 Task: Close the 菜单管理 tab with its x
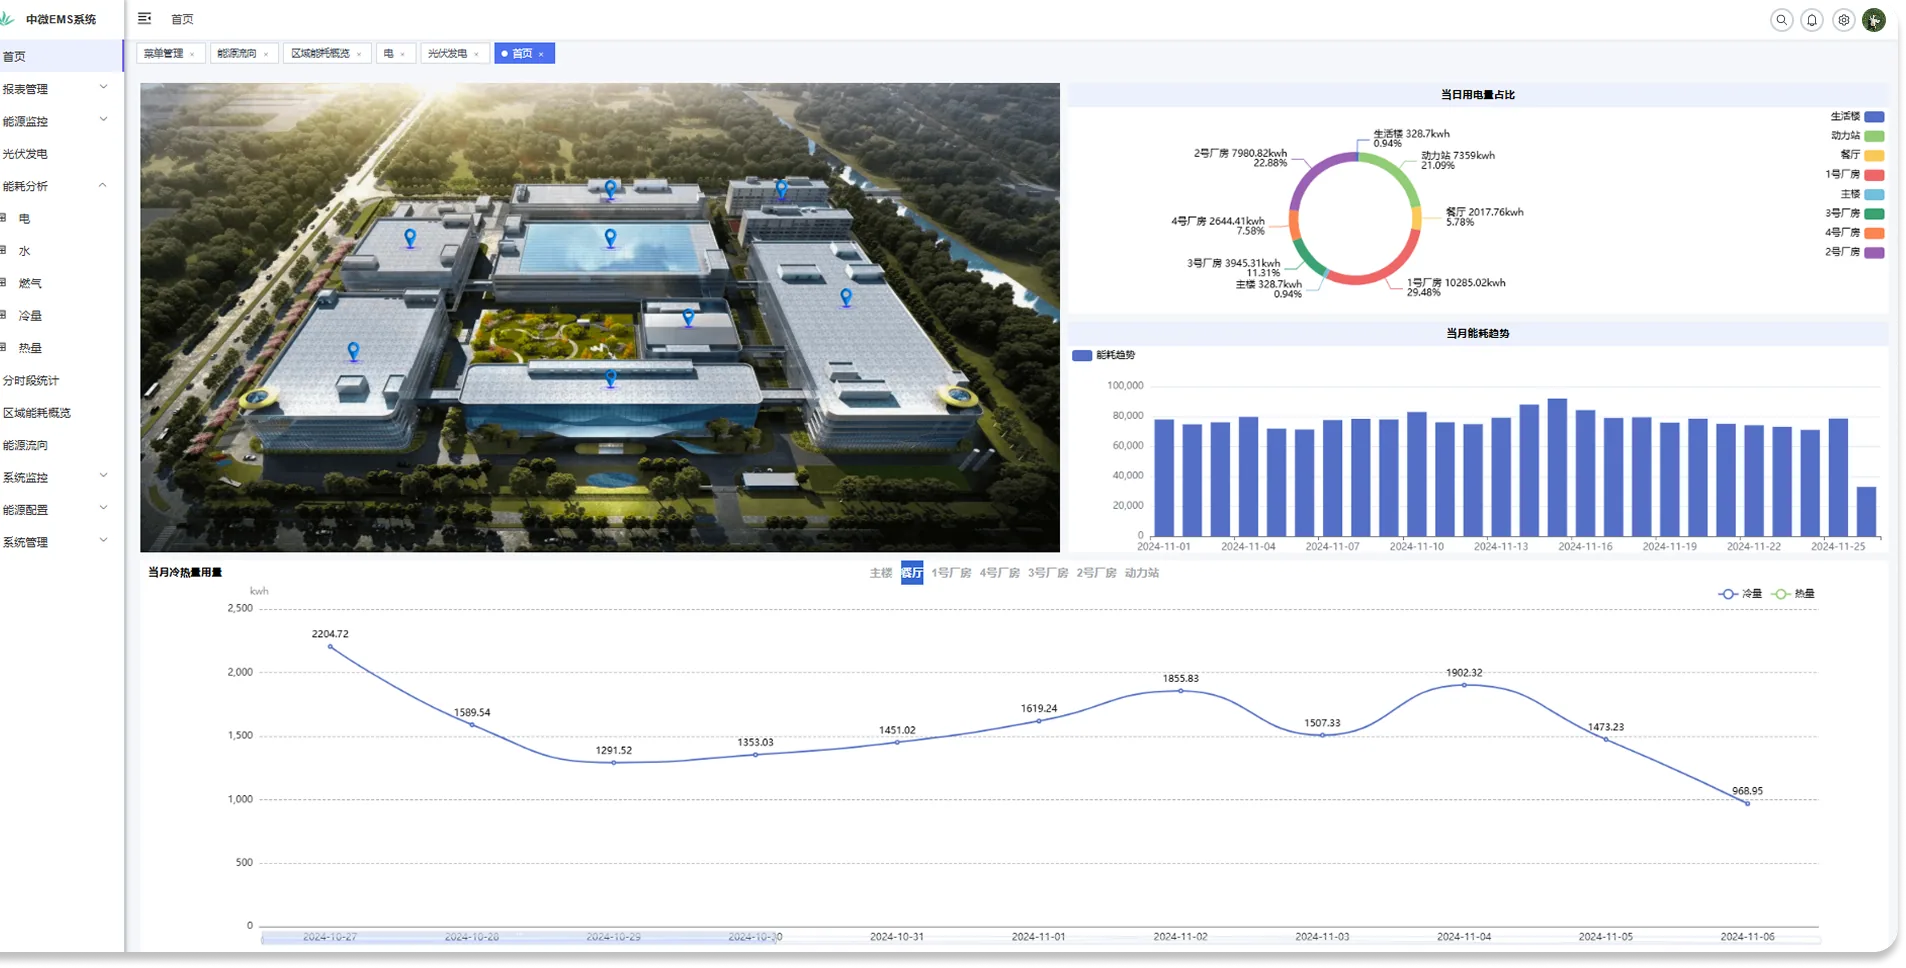[x=192, y=54]
